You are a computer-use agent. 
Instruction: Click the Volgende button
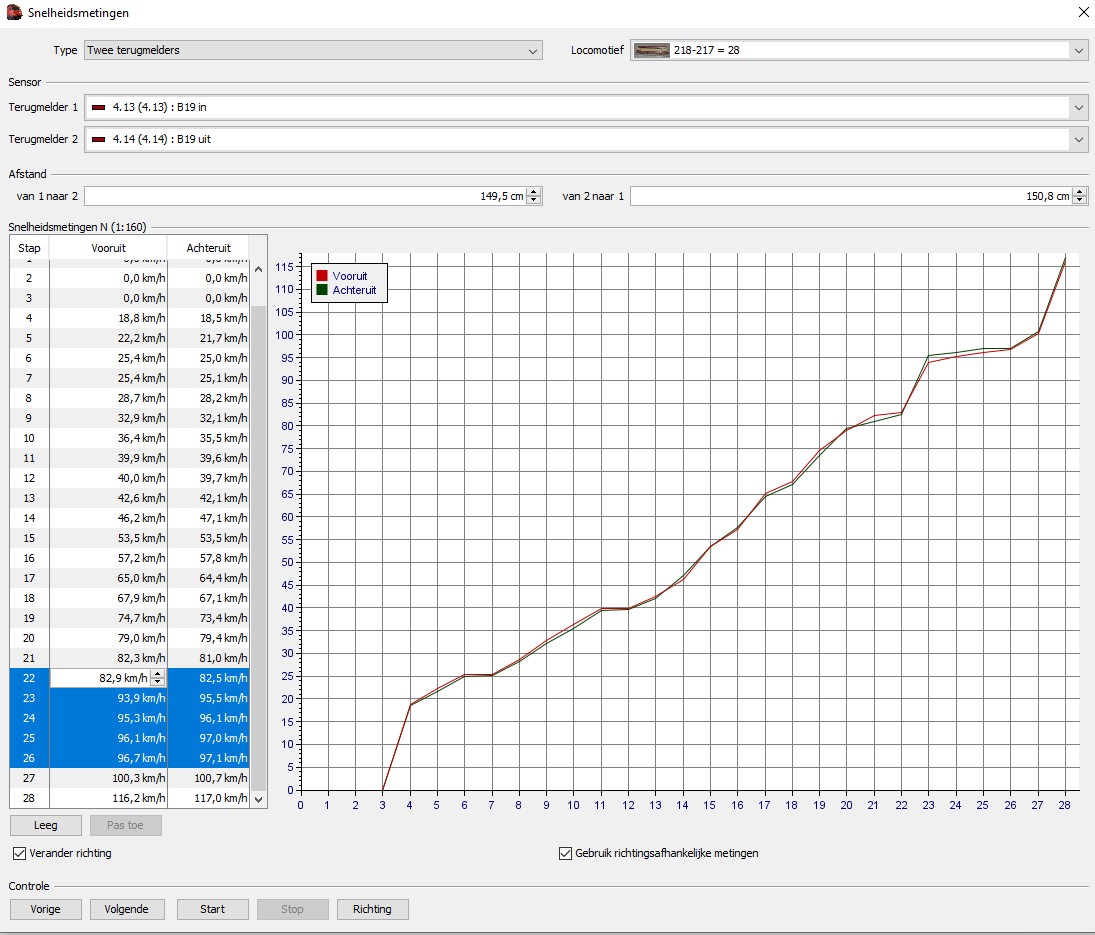click(126, 909)
